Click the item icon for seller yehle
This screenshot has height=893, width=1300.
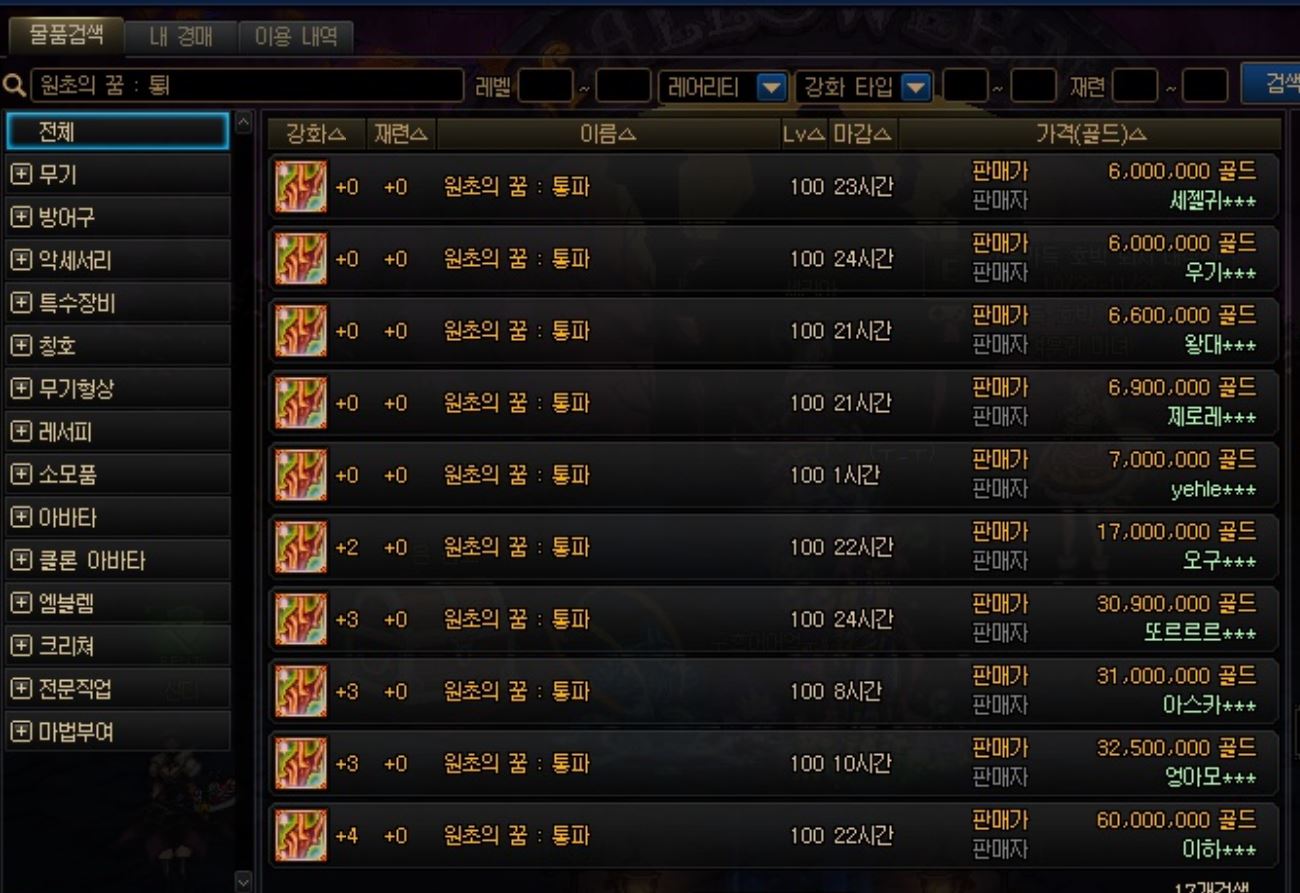click(300, 475)
